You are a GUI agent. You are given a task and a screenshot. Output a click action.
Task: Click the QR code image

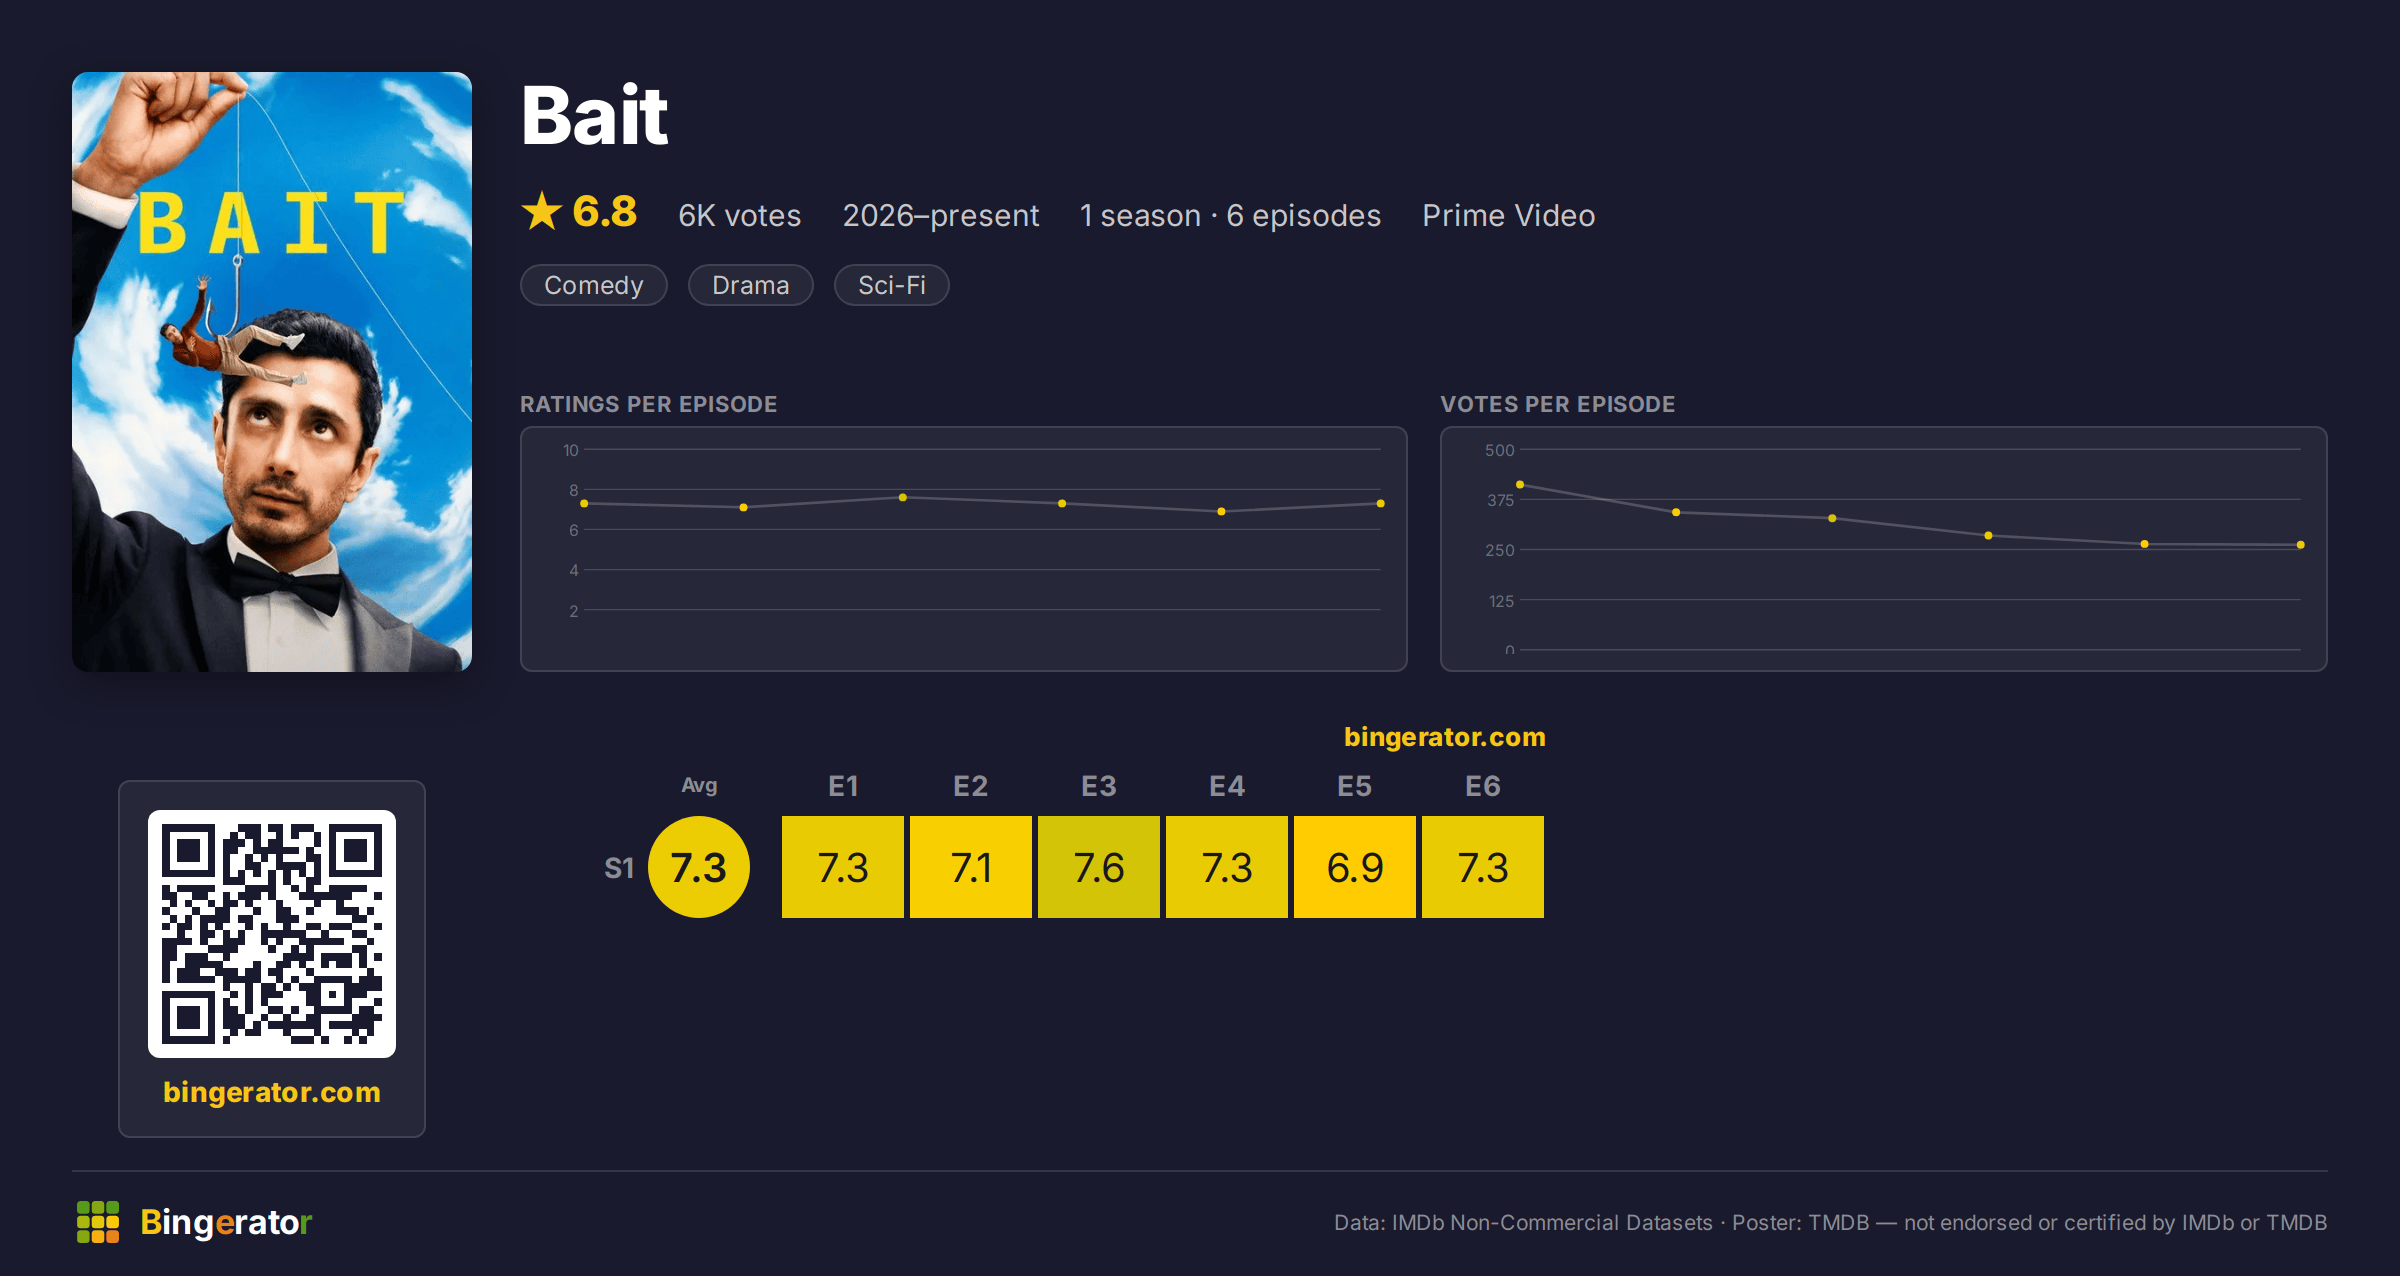(x=272, y=934)
